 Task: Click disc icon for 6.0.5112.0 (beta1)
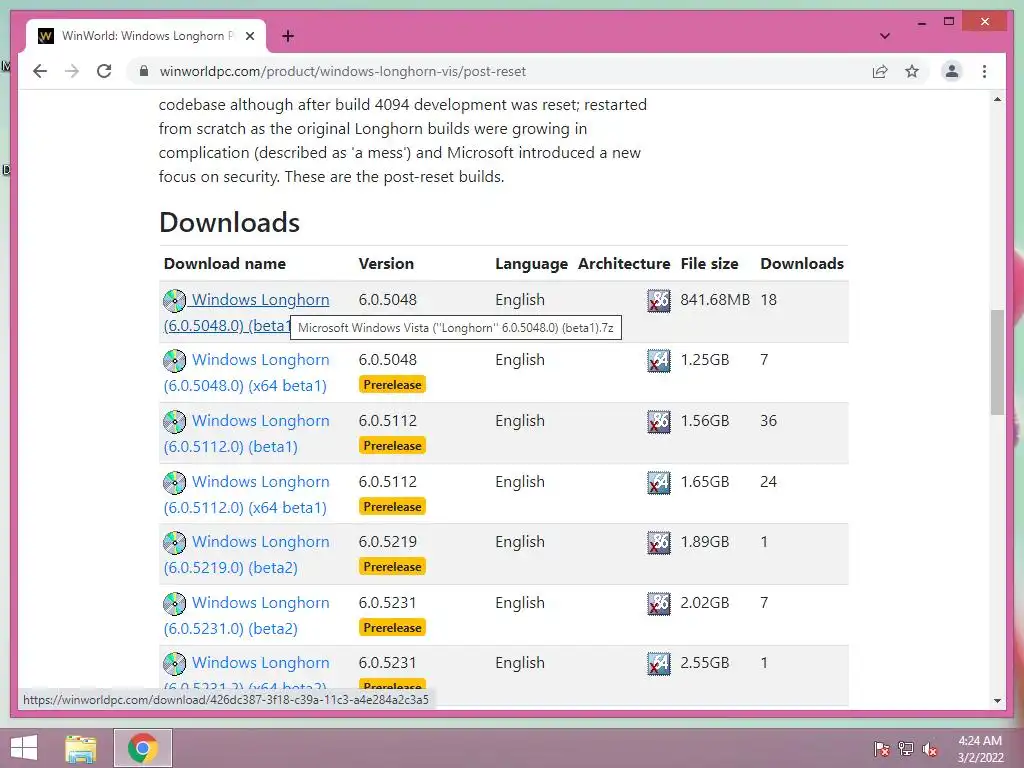coord(174,421)
